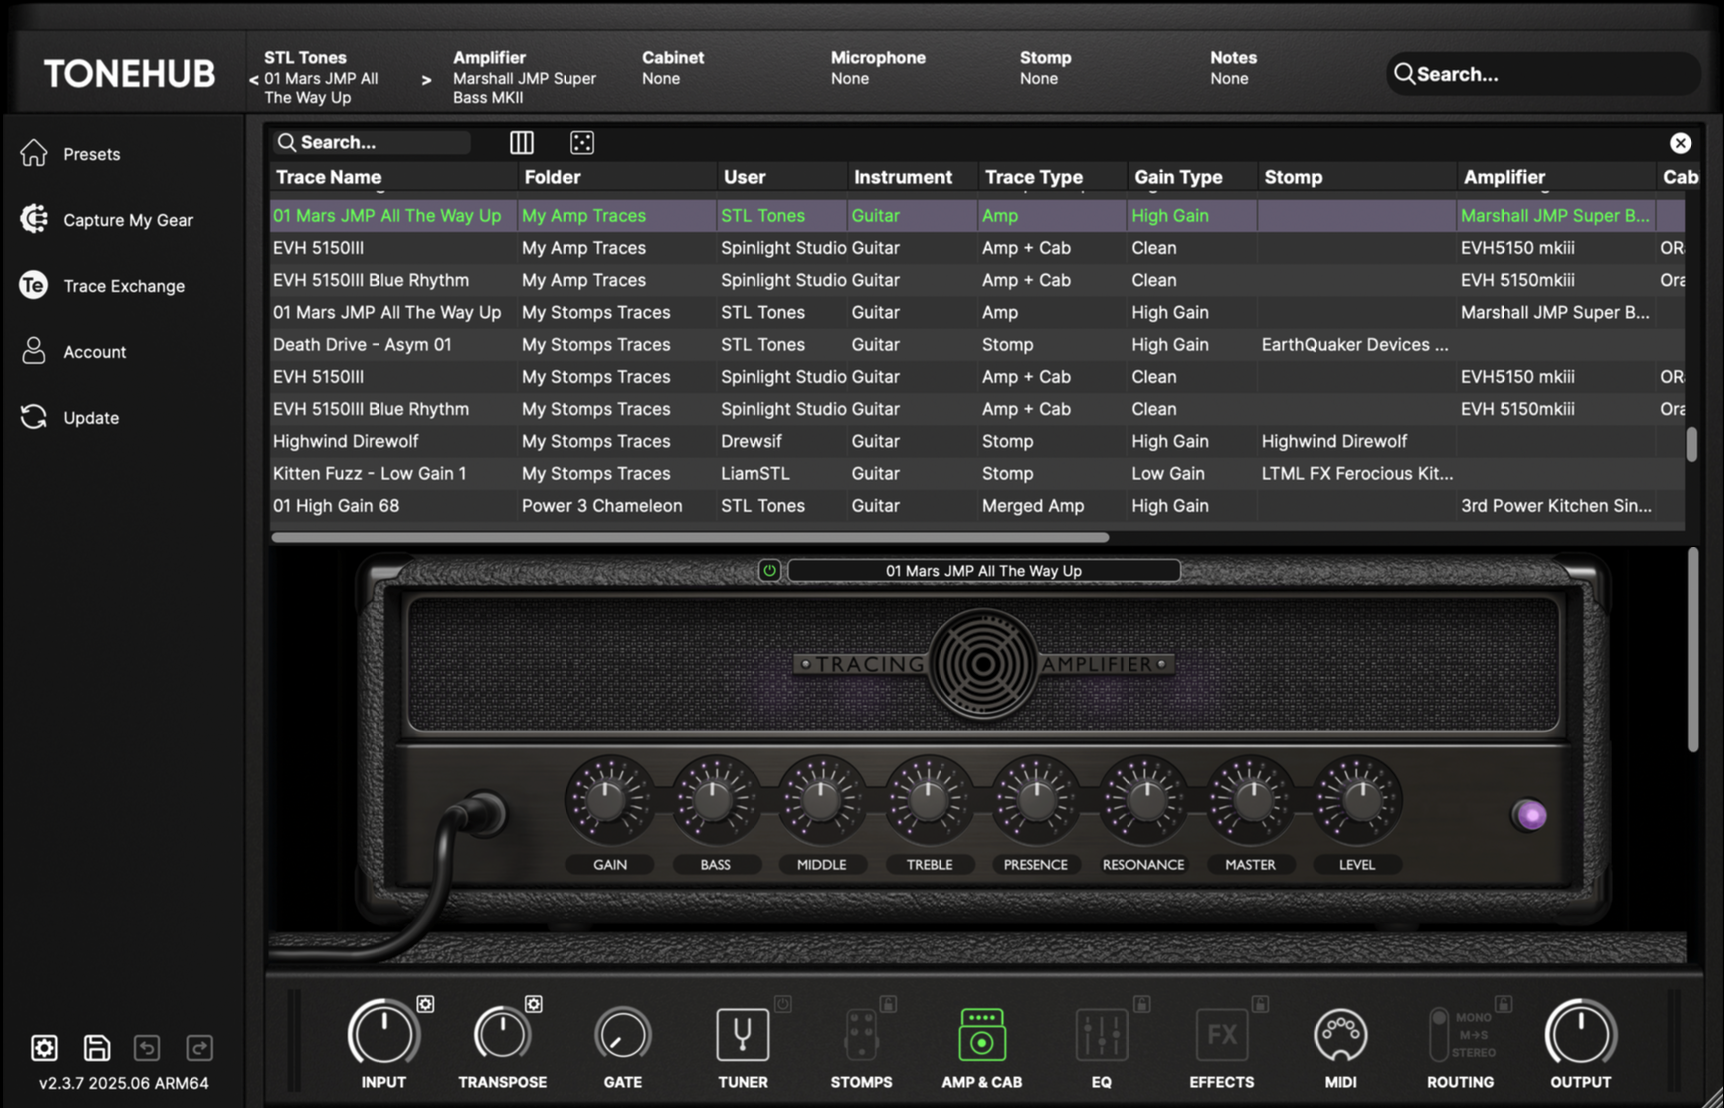Select the Highwind Direwolf trace
The height and width of the screenshot is (1108, 1724).
(977, 441)
